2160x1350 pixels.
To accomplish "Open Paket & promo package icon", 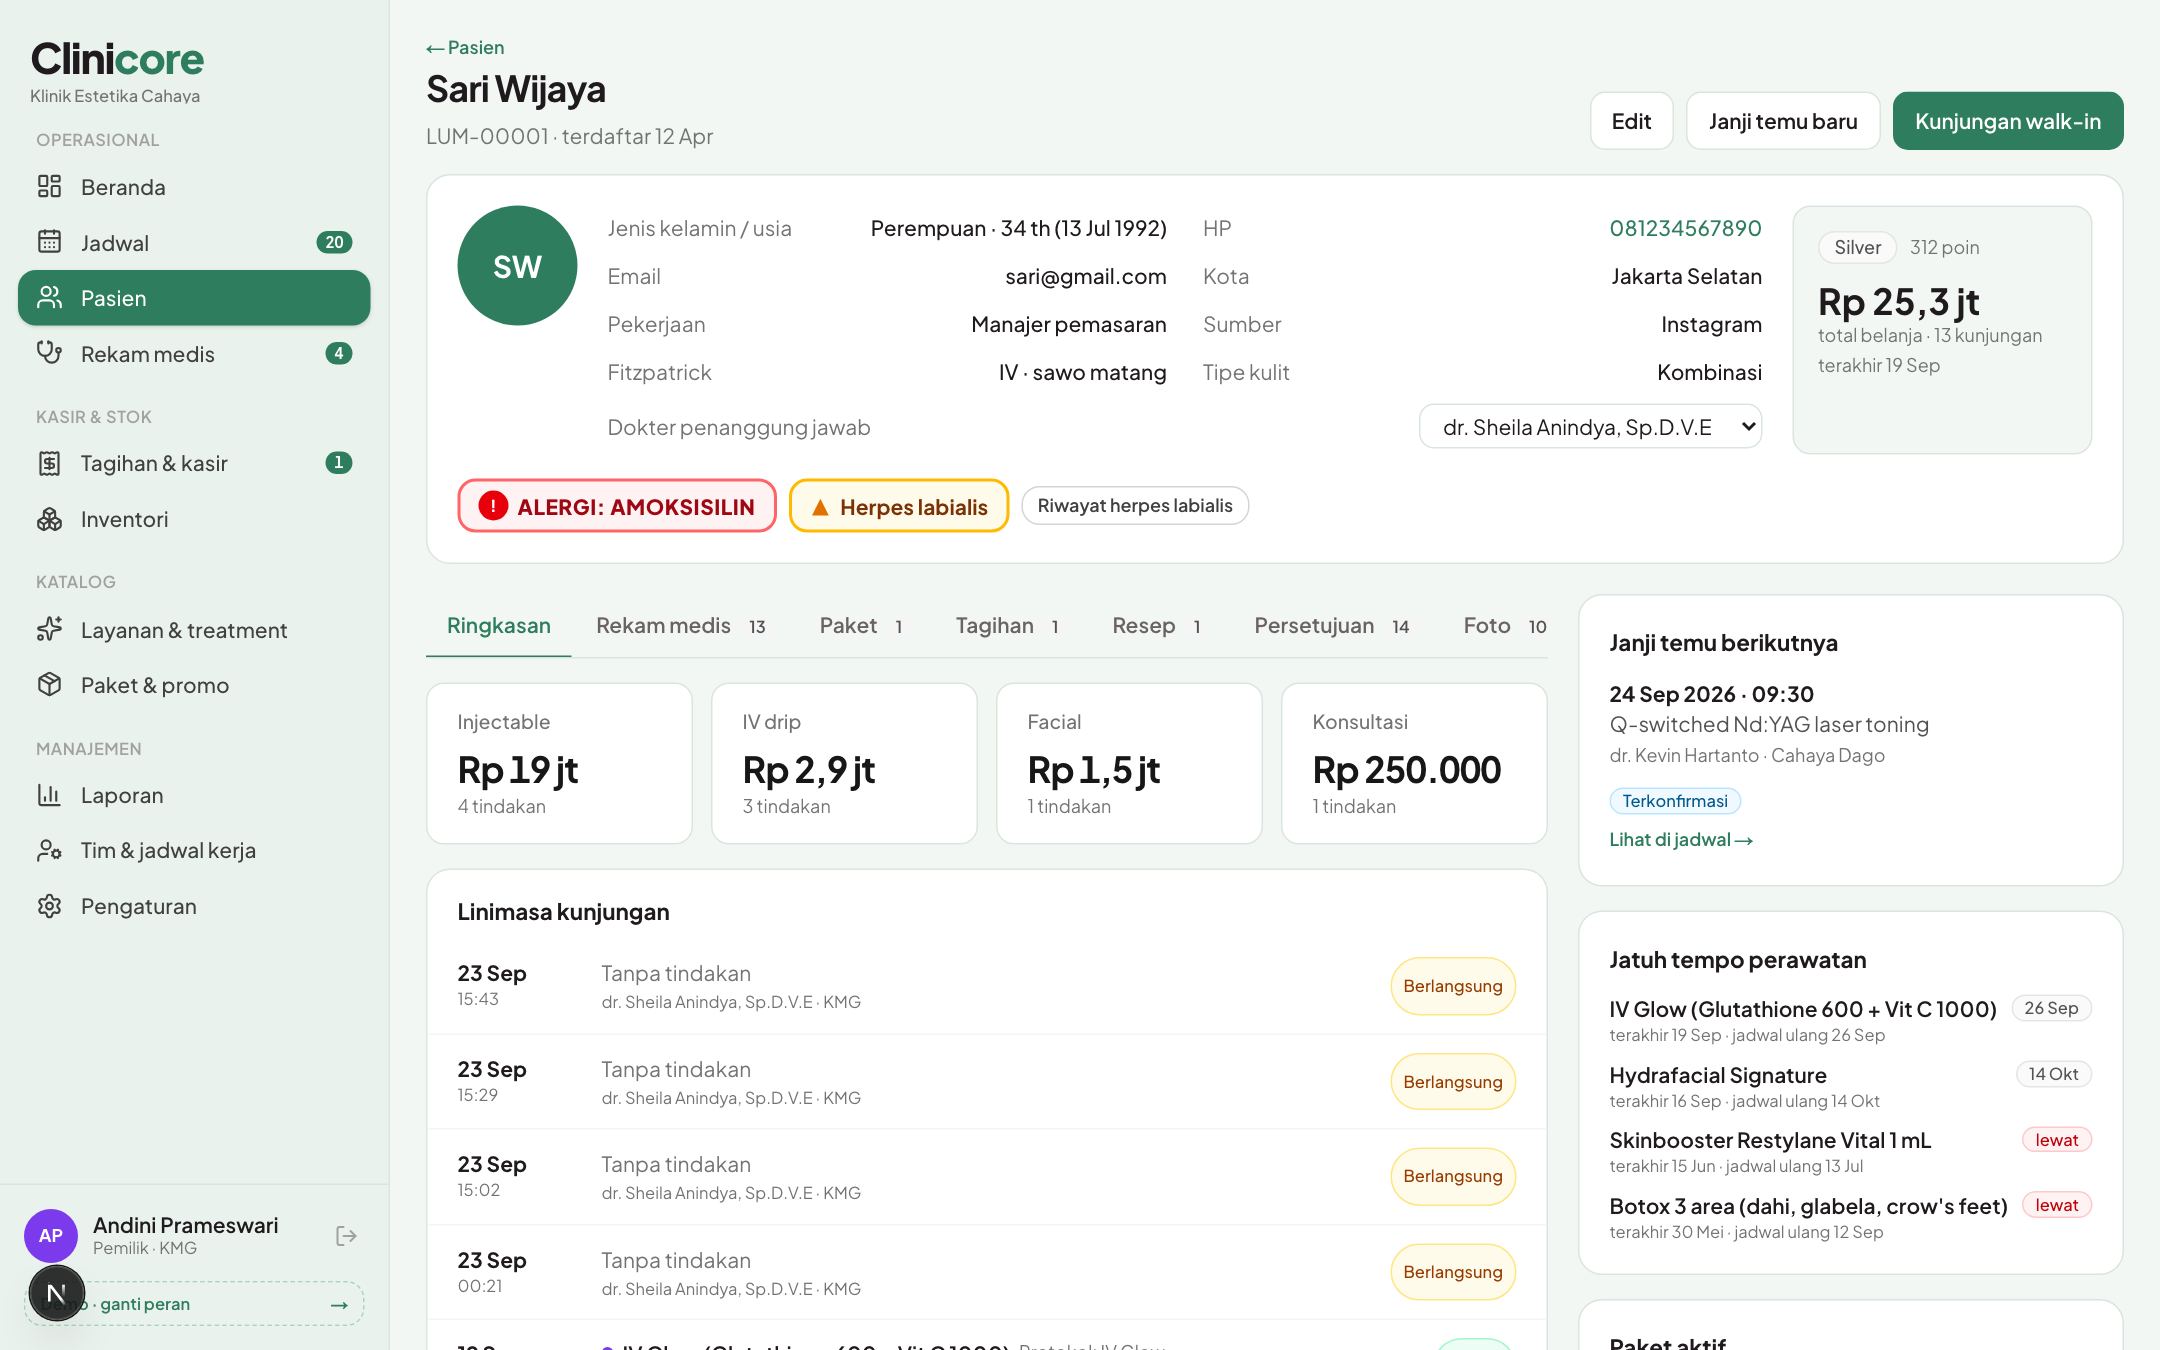I will [x=49, y=685].
